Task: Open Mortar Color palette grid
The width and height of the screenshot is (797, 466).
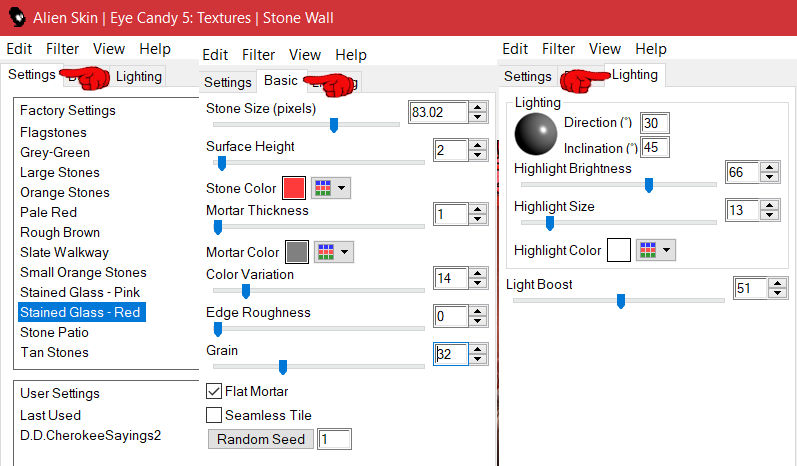Action: pyautogui.click(x=326, y=252)
